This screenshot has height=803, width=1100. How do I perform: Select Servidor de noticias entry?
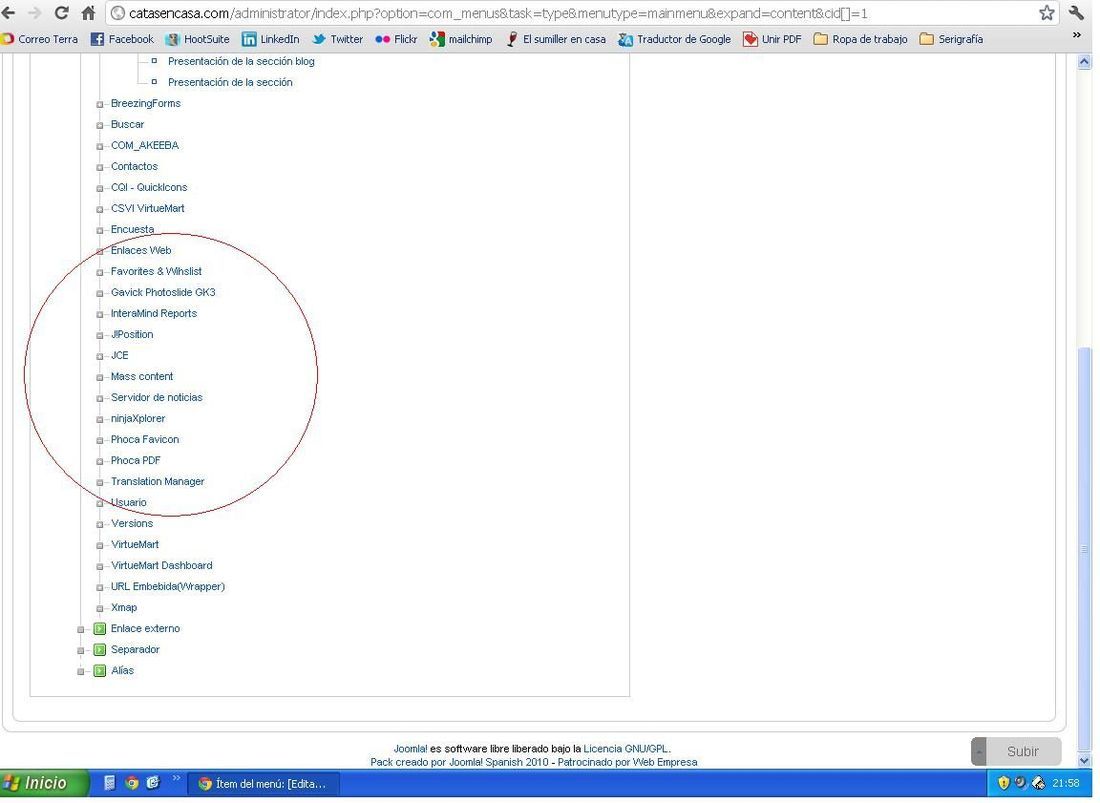156,398
